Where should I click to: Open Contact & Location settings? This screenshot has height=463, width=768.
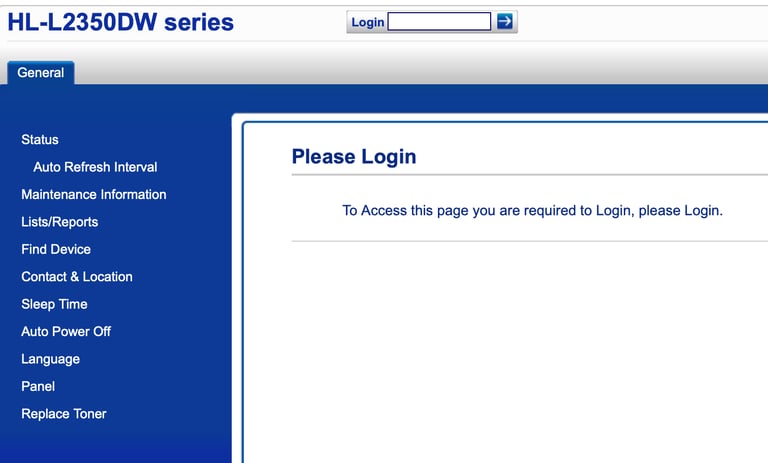click(77, 277)
